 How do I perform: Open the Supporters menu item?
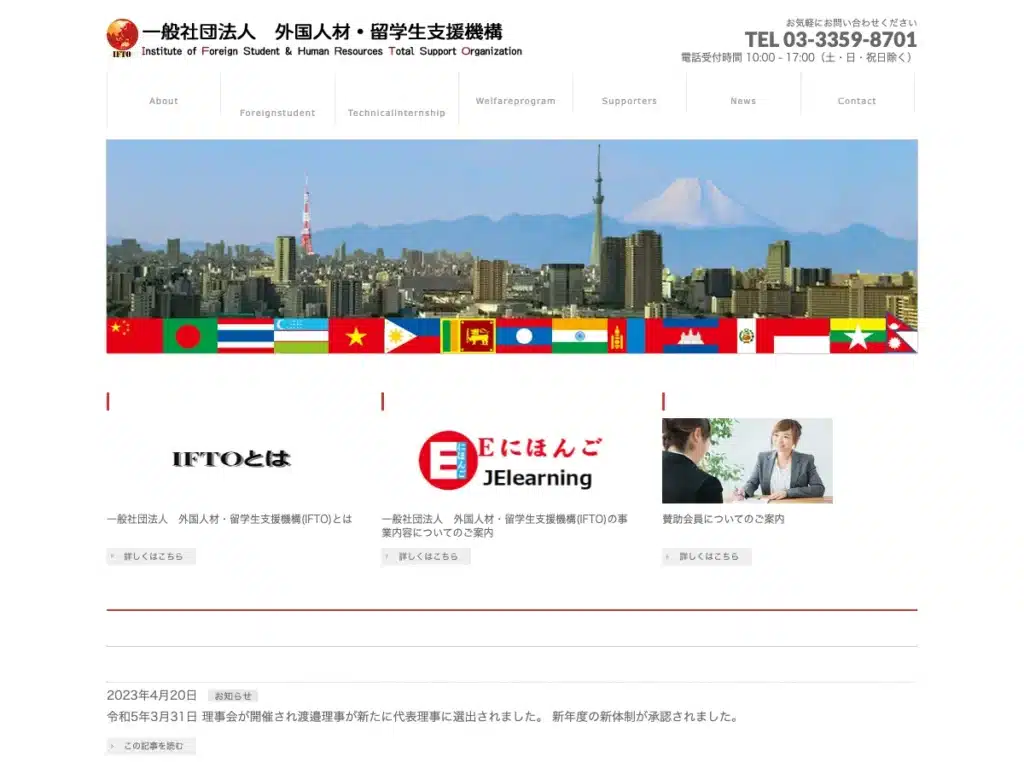[629, 101]
